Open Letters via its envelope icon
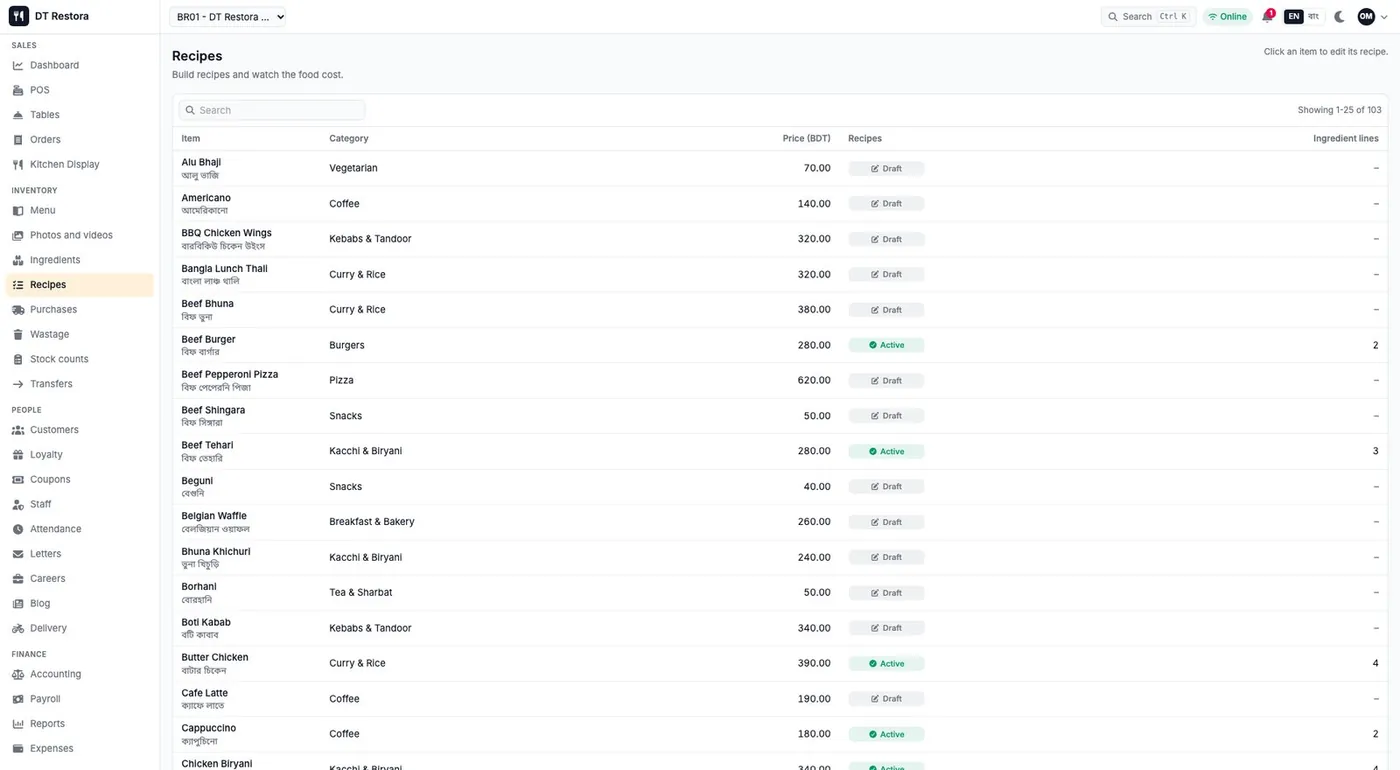The height and width of the screenshot is (770, 1400). (18, 554)
